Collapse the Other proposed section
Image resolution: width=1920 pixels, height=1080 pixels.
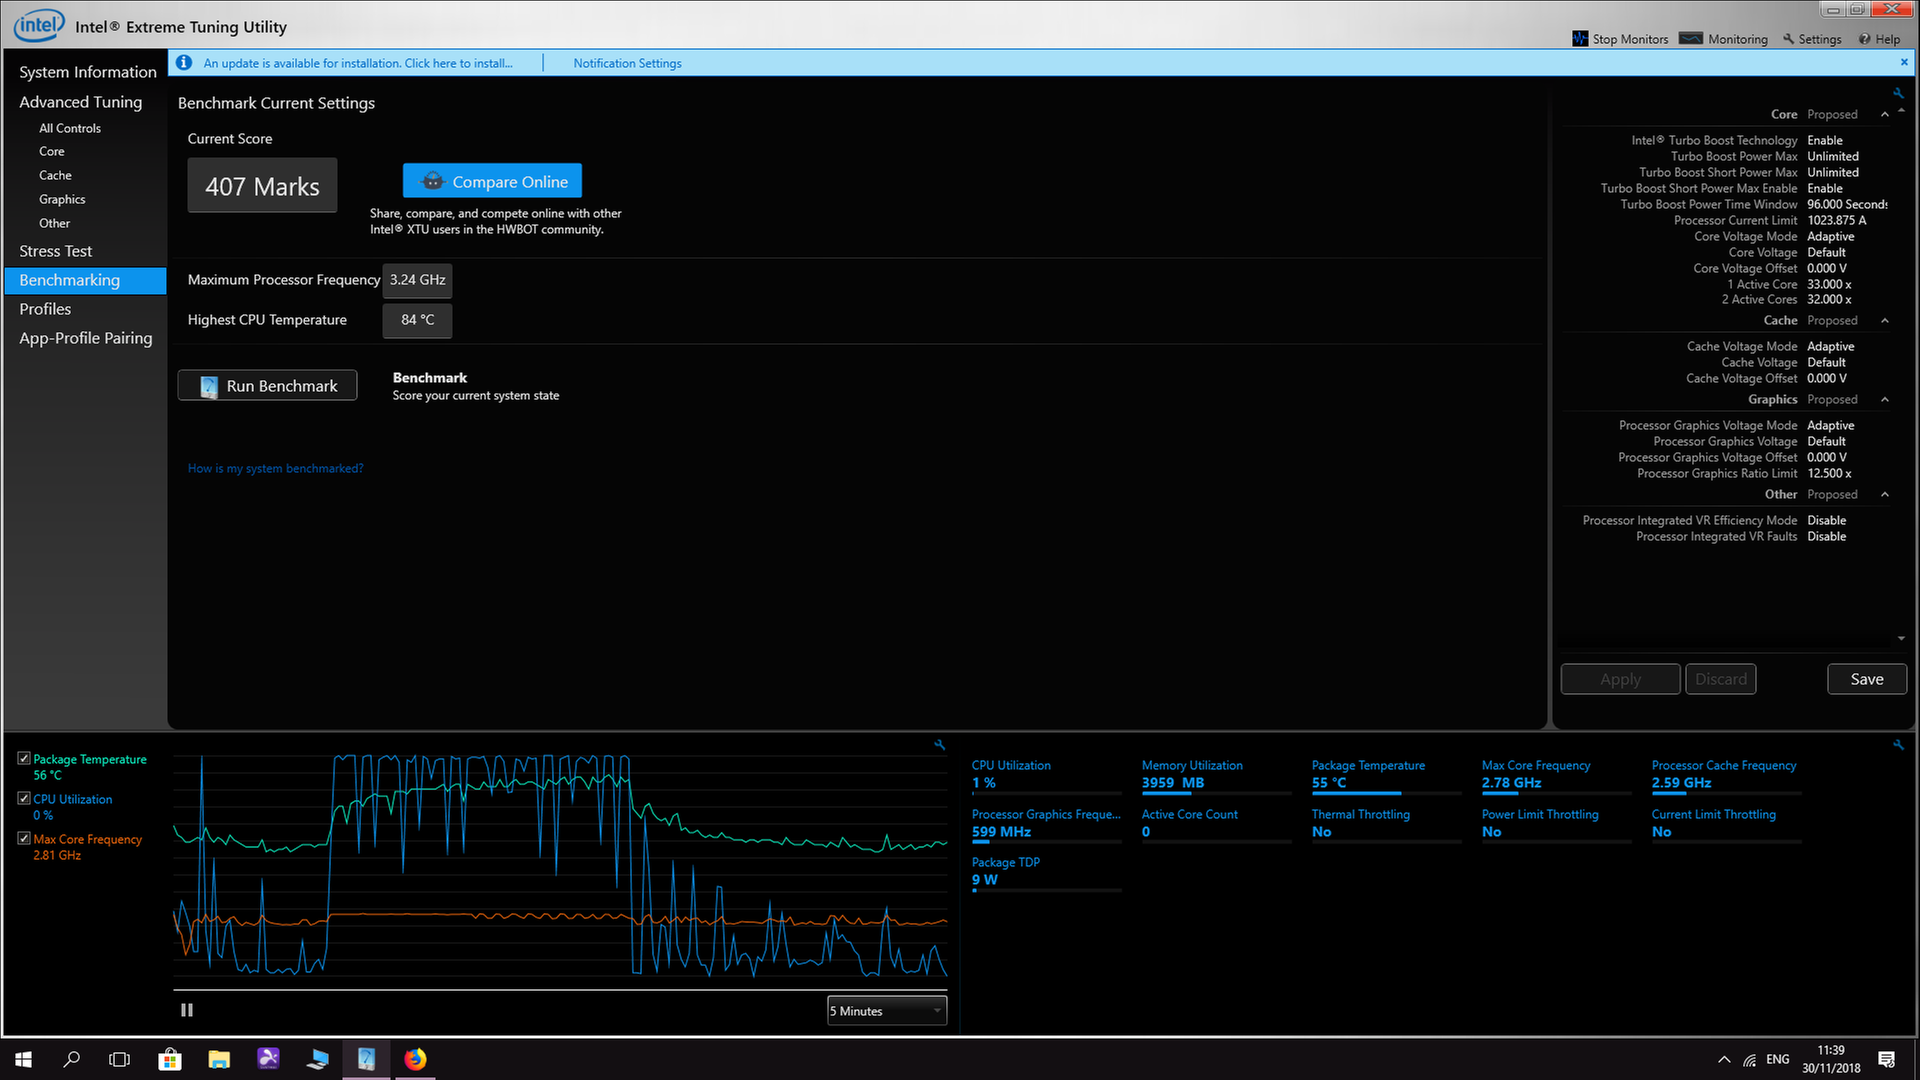point(1885,494)
